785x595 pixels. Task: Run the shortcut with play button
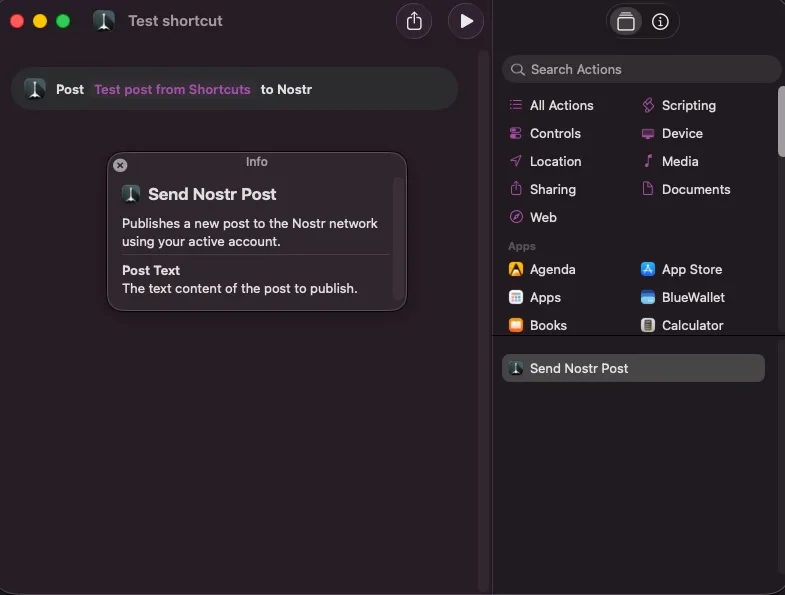466,21
